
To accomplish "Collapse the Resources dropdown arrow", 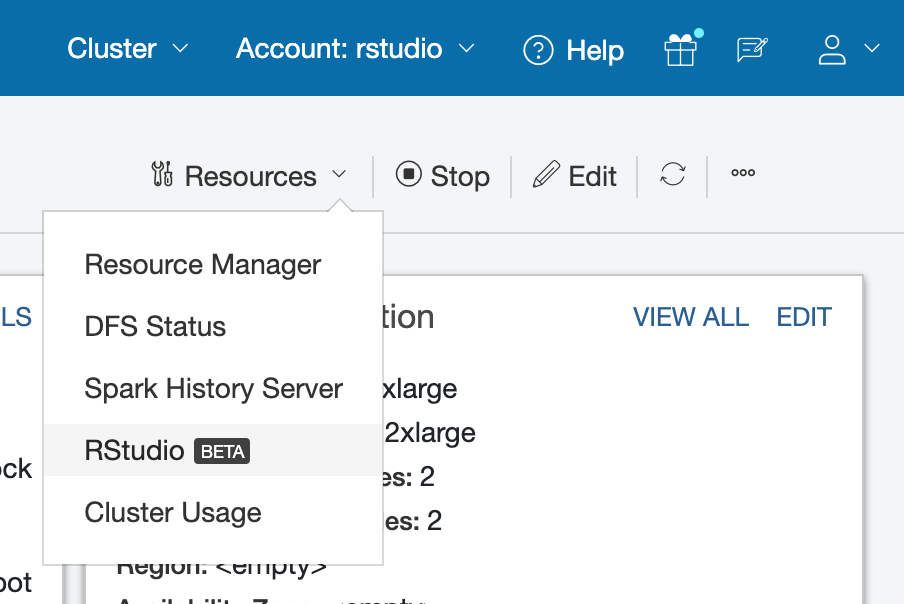I will [339, 175].
